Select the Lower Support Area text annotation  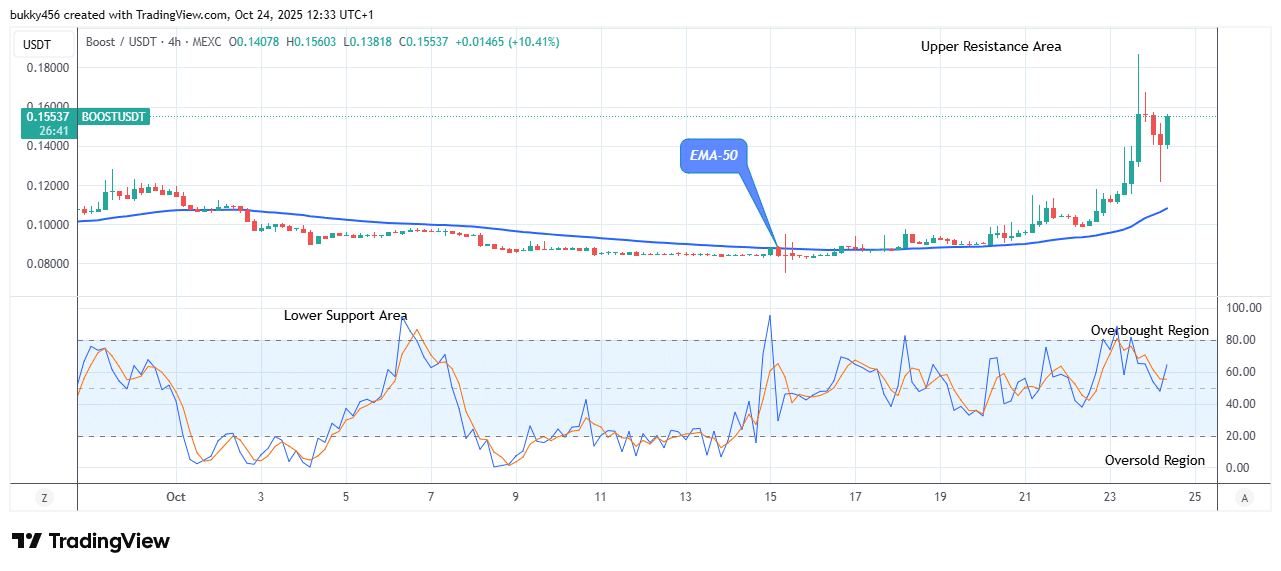(345, 315)
